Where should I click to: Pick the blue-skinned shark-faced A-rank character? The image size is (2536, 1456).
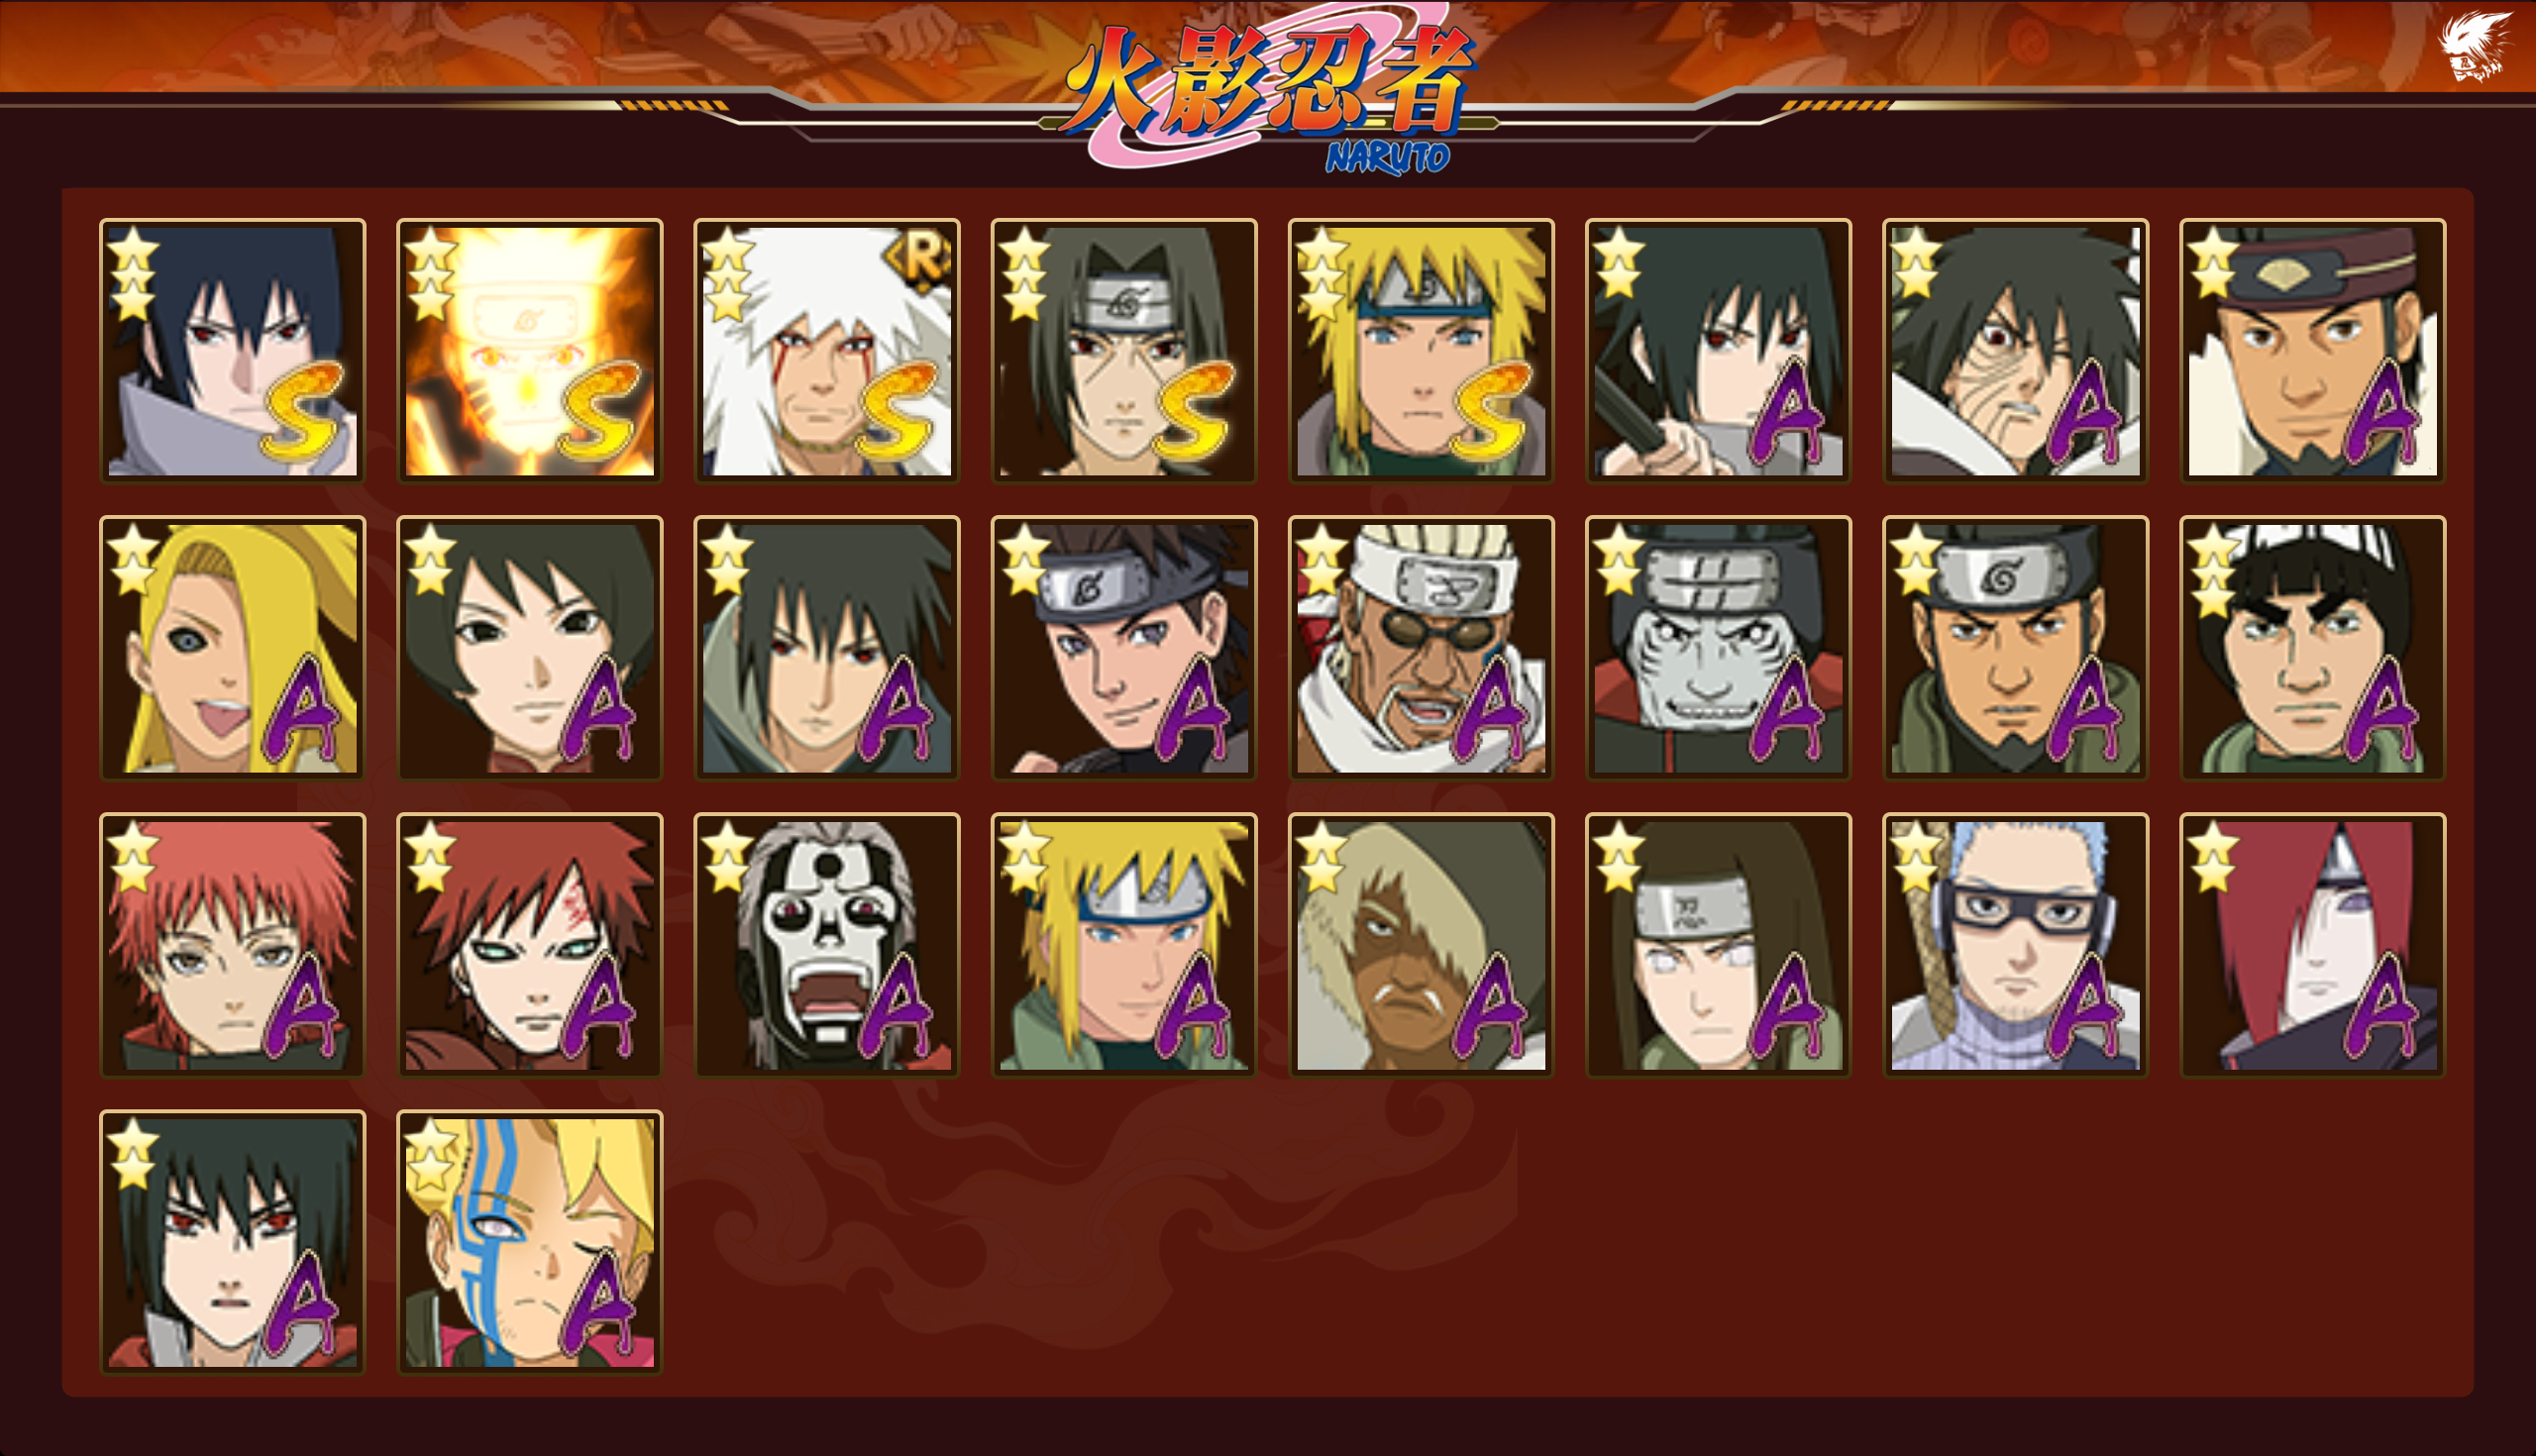1718,648
